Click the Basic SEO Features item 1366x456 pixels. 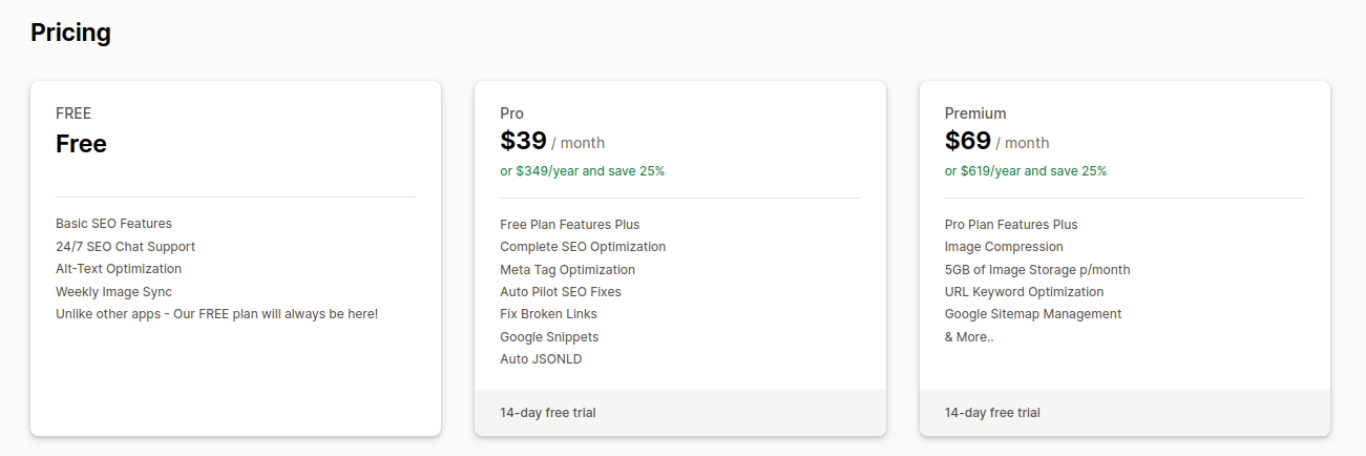(114, 224)
